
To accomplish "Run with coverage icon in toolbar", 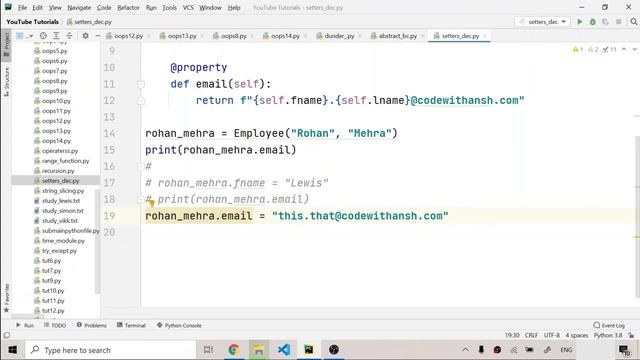I will tap(605, 22).
